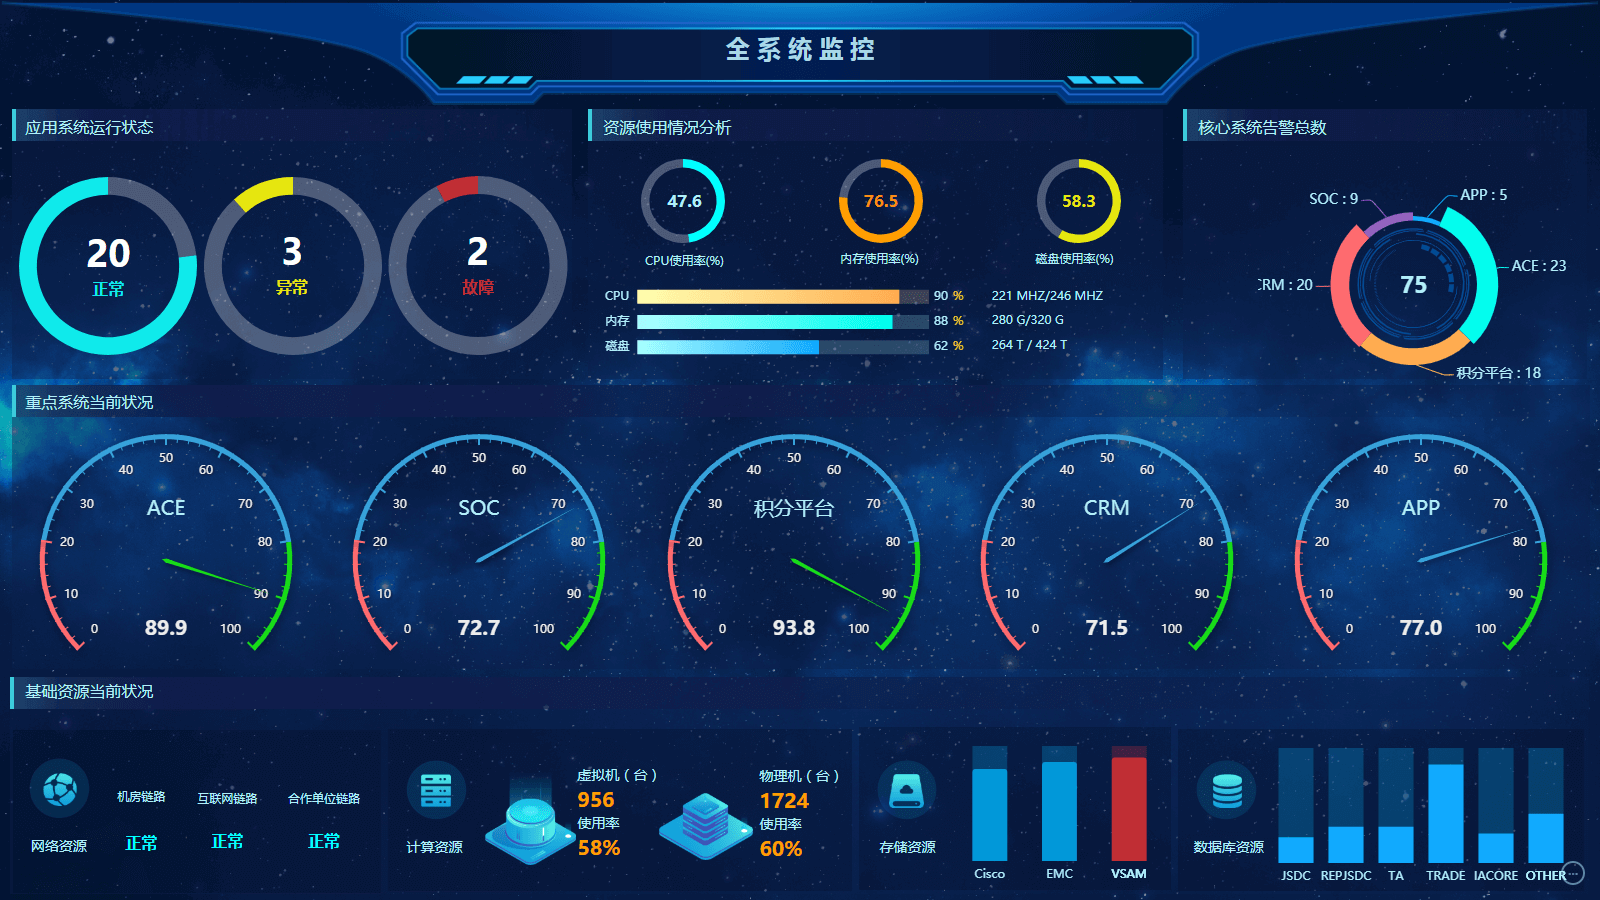This screenshot has width=1600, height=900.
Task: Click the compute resource server icon
Action: (x=436, y=790)
